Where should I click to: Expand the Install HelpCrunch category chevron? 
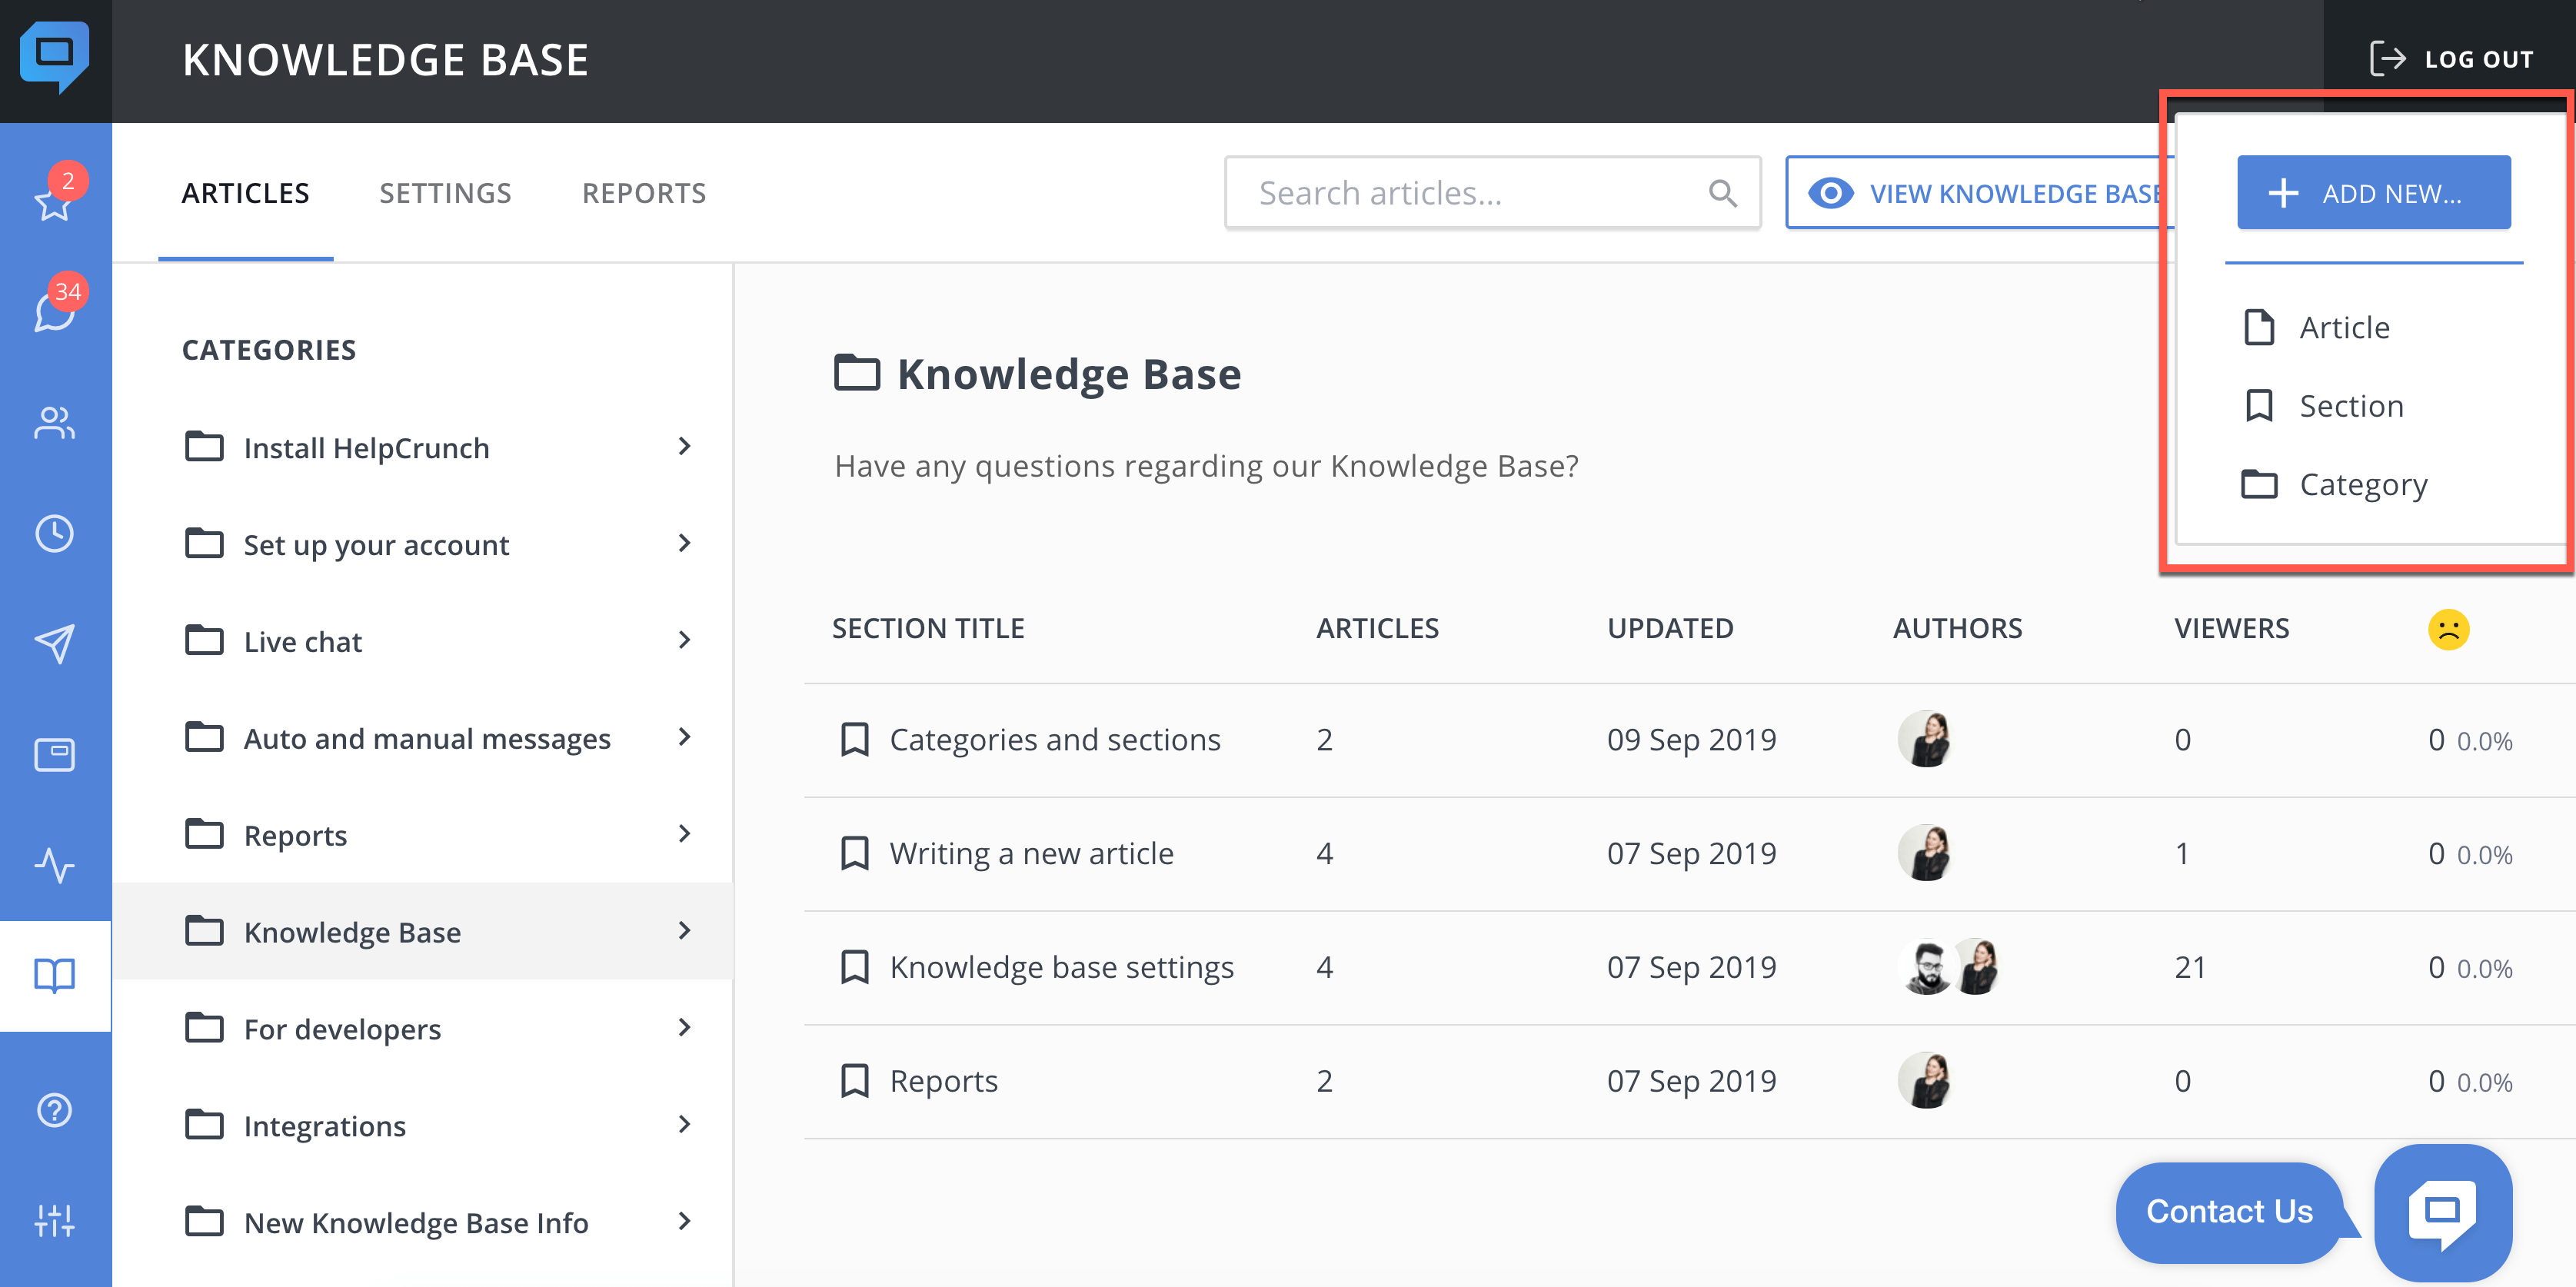coord(684,446)
